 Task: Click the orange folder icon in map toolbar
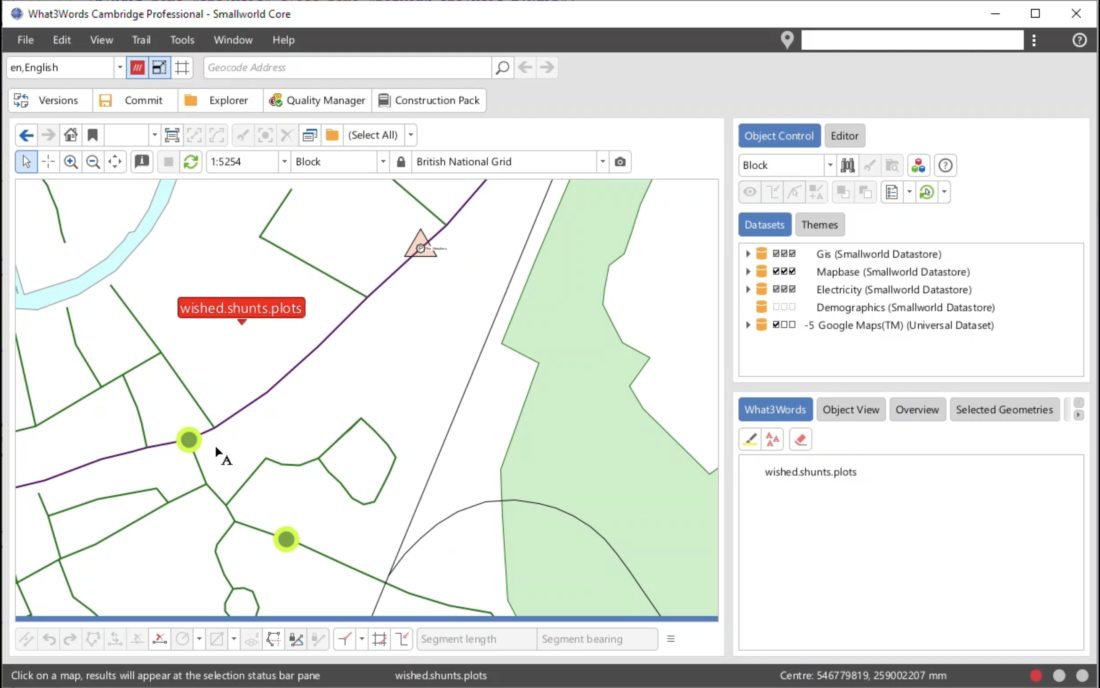[333, 135]
